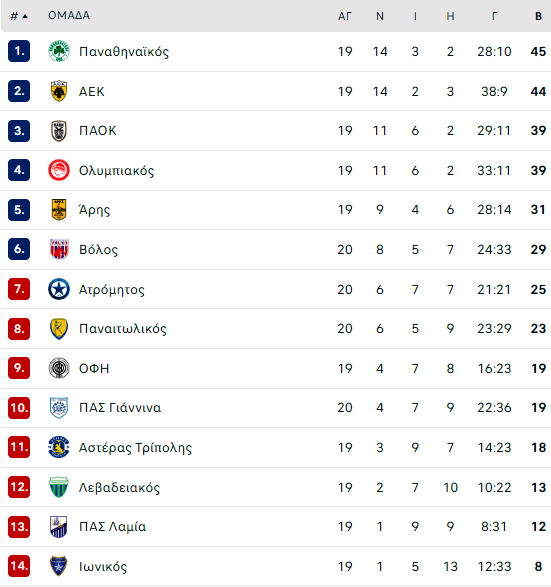This screenshot has width=551, height=587.
Task: Open the ΠΑΣ Γιάννινα team link
Action: tap(120, 408)
